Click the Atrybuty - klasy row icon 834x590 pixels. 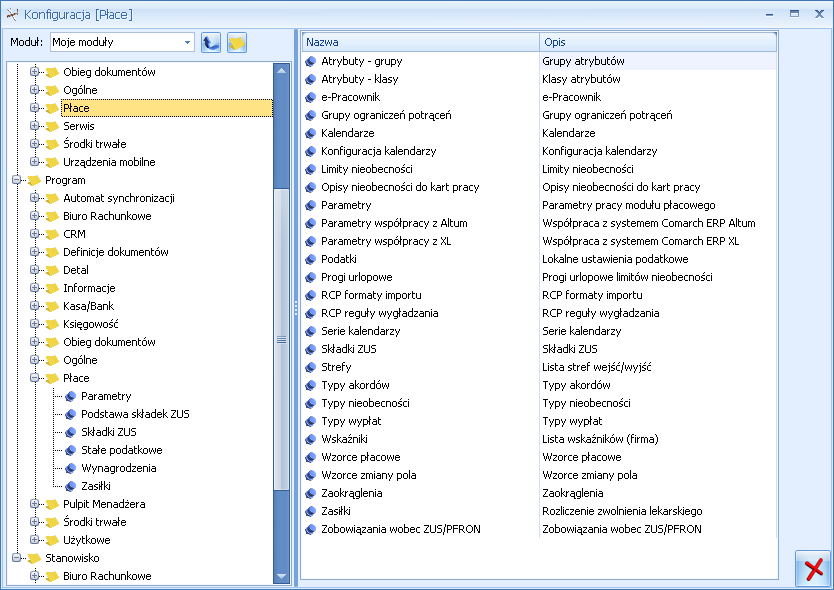[x=311, y=79]
